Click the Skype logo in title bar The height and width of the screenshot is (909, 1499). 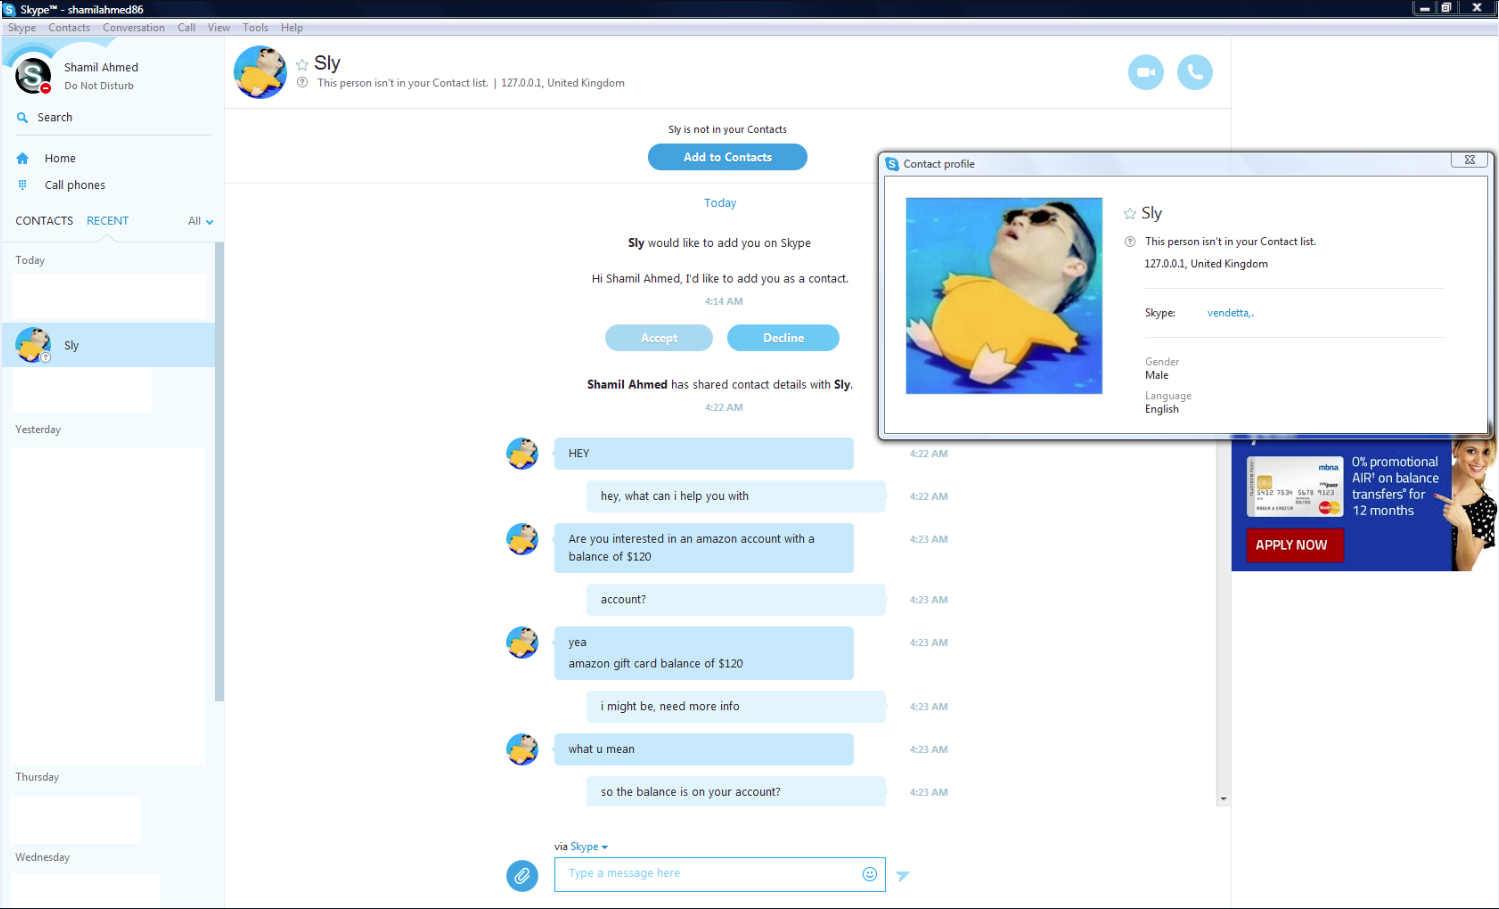pos(9,9)
